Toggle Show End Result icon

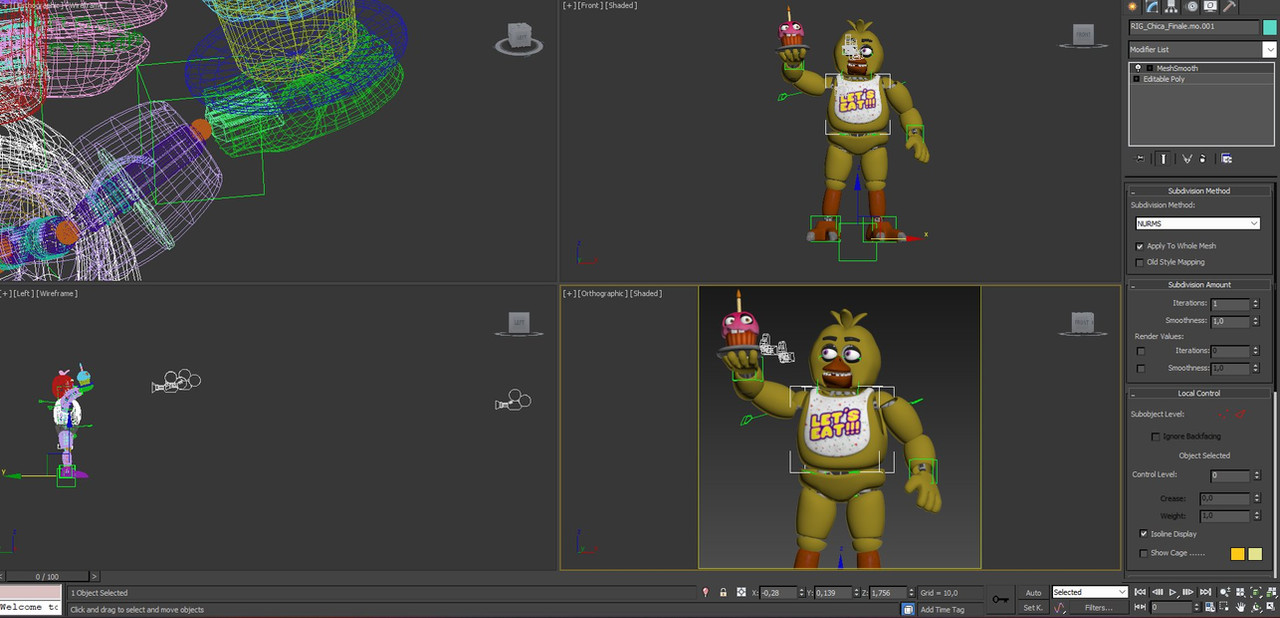tap(1164, 159)
